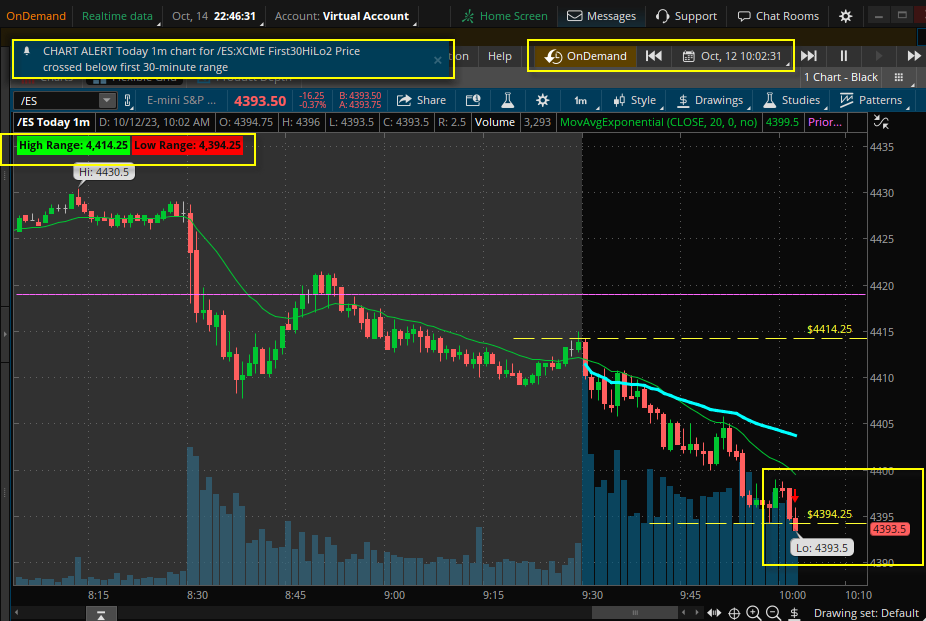Skip forward in OnDemand playback

coord(809,56)
